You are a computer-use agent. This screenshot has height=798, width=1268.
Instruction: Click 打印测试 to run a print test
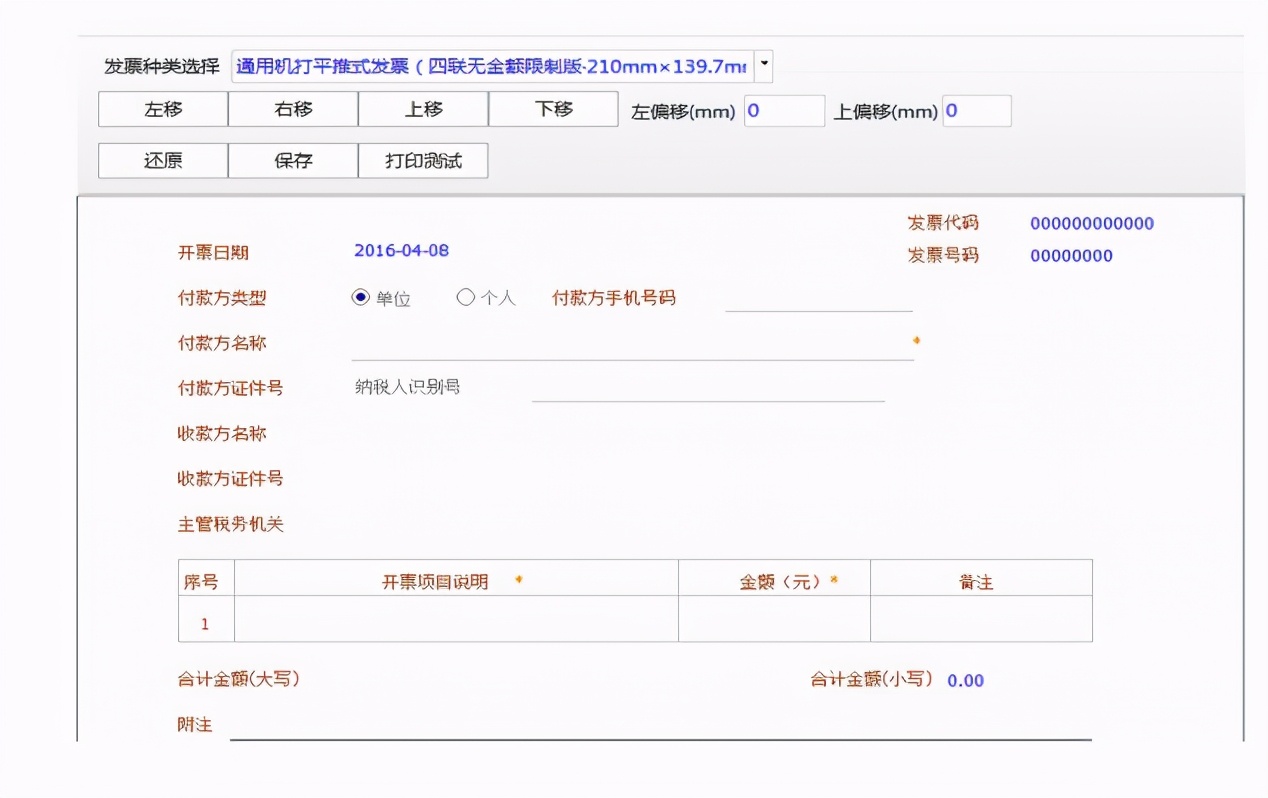pyautogui.click(x=423, y=160)
